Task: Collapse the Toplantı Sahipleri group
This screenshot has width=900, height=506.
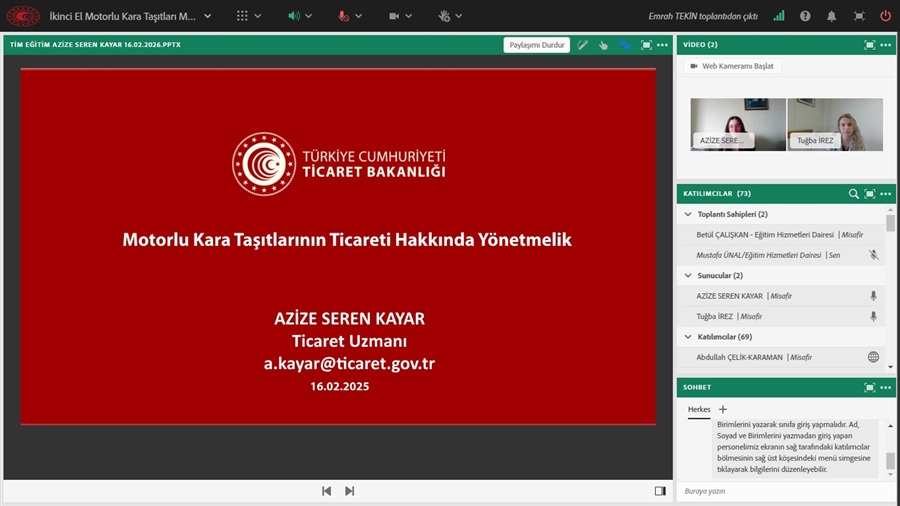Action: (x=687, y=214)
